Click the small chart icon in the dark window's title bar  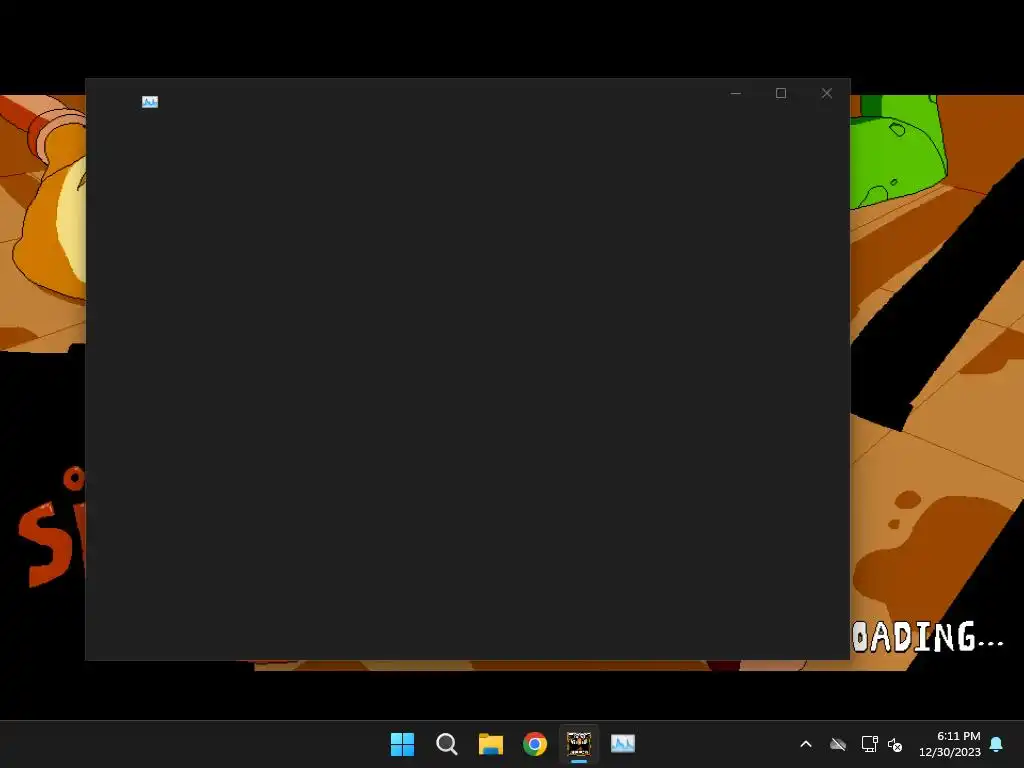(x=150, y=101)
